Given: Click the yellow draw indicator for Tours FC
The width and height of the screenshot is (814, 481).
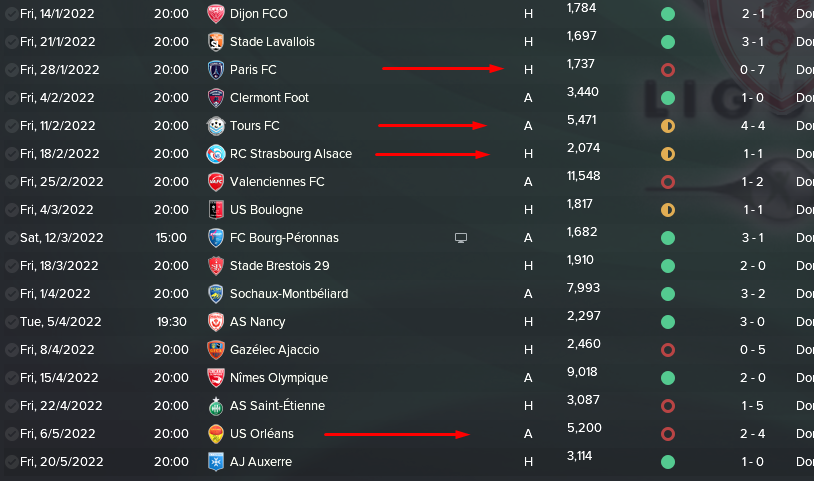Looking at the screenshot, I should coord(668,126).
